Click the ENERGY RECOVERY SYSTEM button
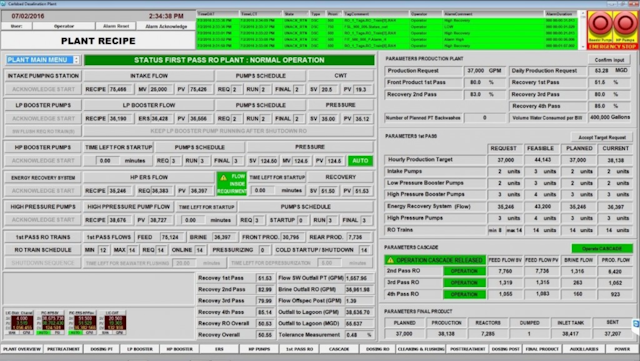640x361 pixels. (x=43, y=178)
